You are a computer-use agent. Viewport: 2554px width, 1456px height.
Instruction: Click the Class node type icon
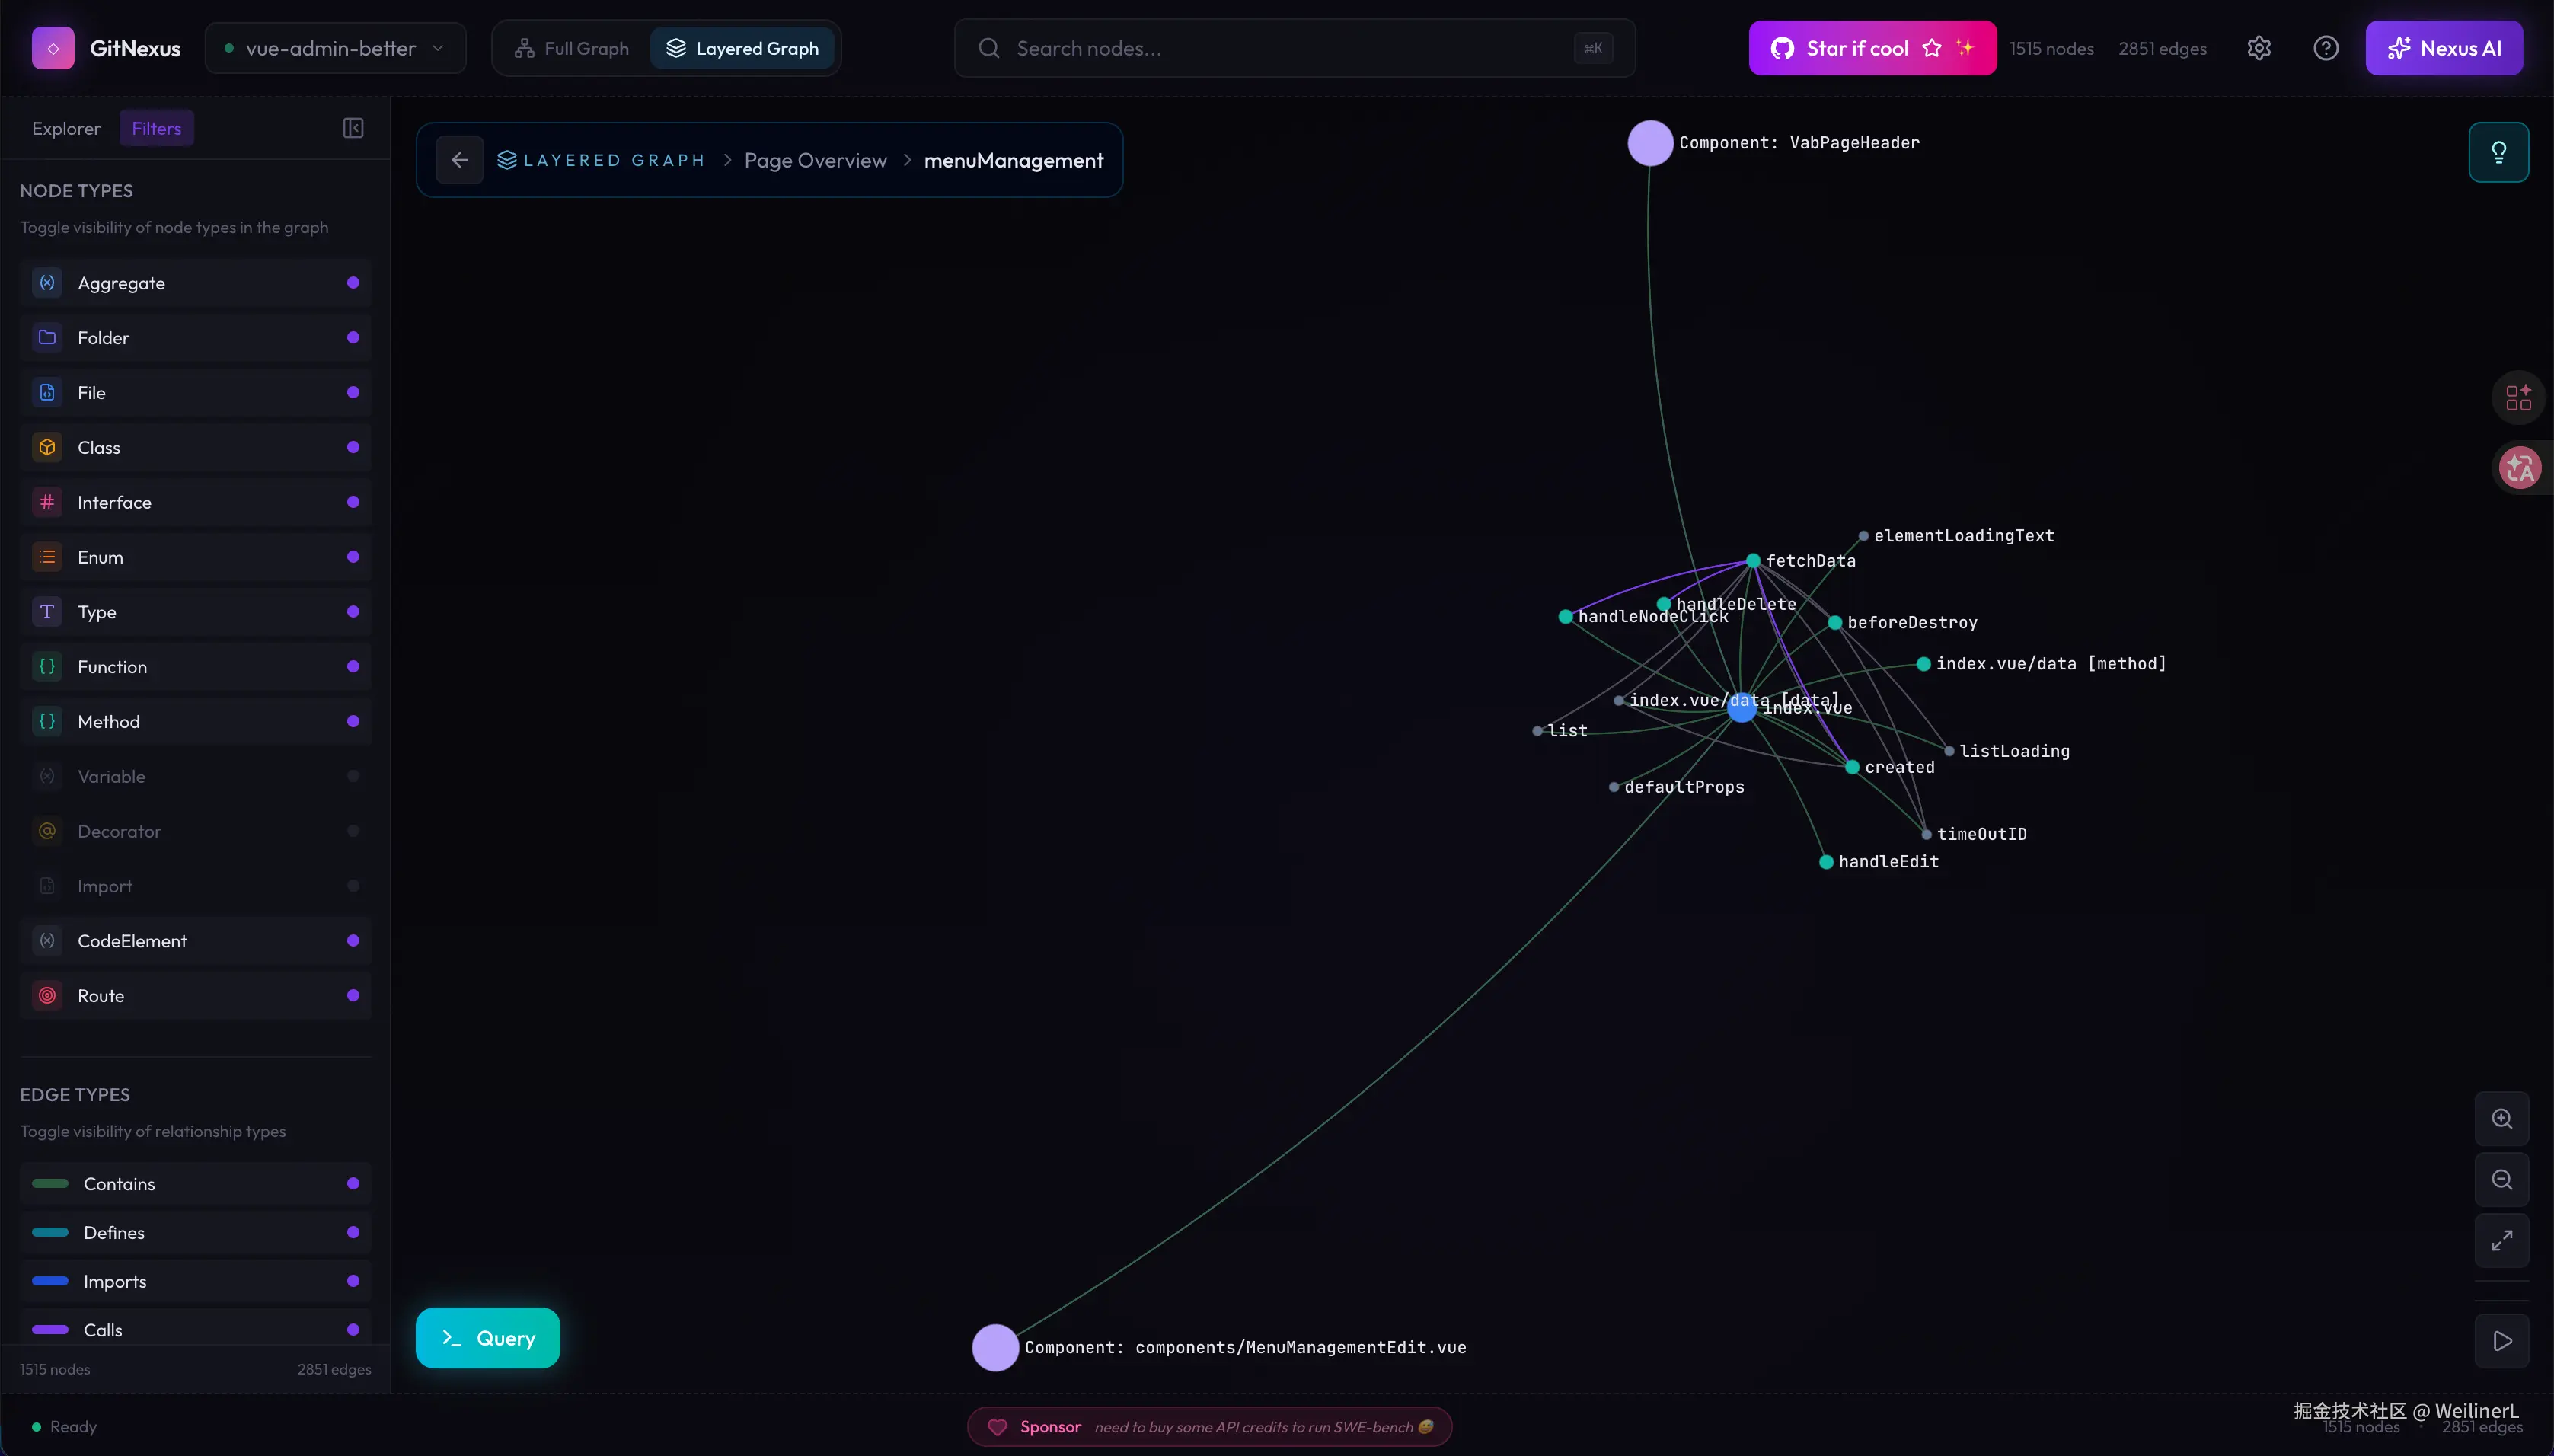point(47,448)
